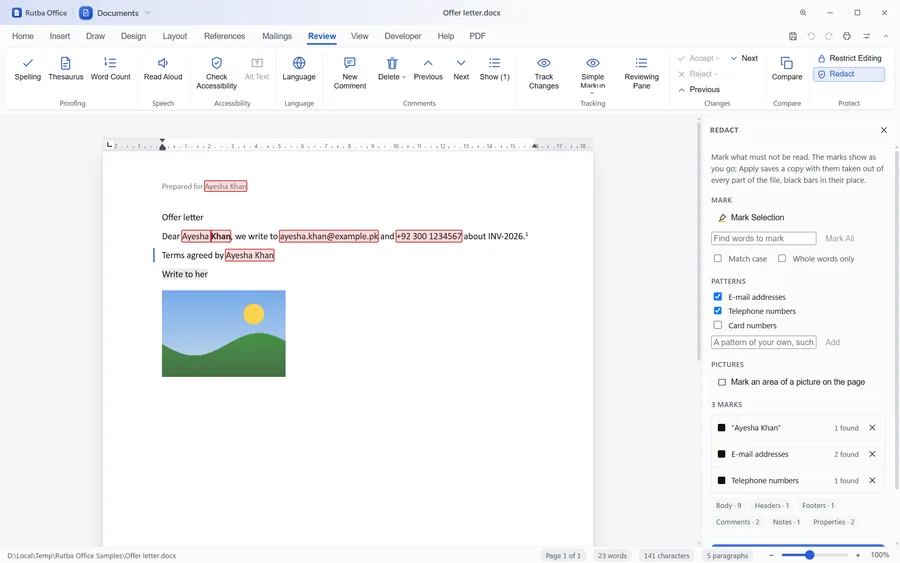Viewport: 900px width, 563px height.
Task: Click Mark an area of a picture
Action: tap(792, 382)
